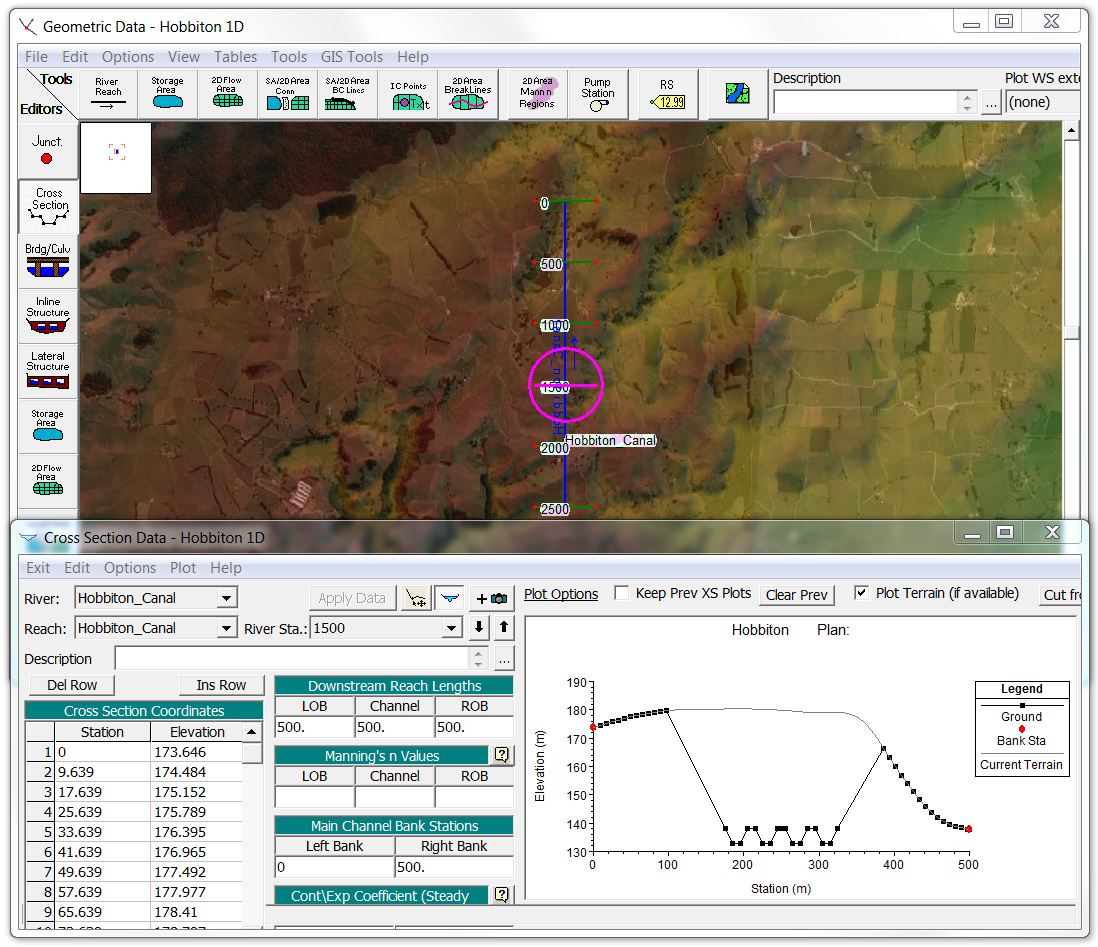Select station cell 9.639 in row 2

pos(102,772)
